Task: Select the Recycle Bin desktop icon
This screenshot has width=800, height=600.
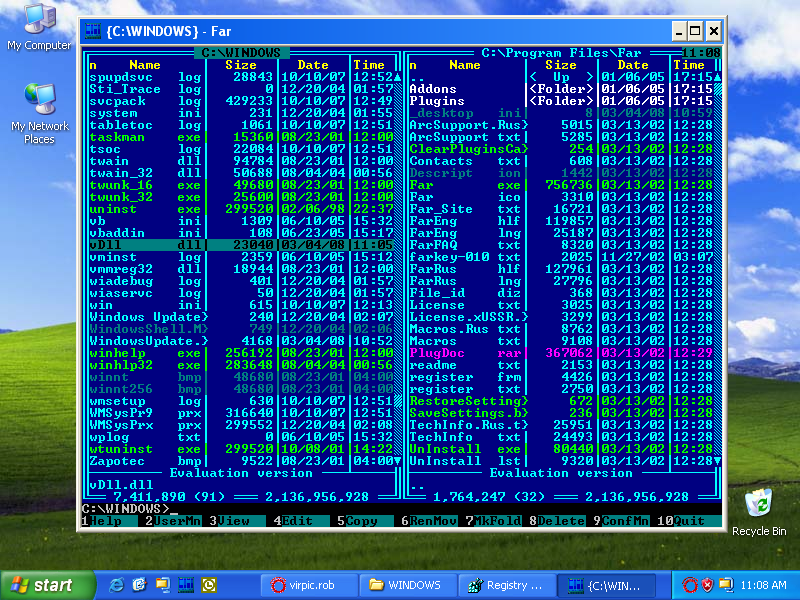Action: coord(759,512)
